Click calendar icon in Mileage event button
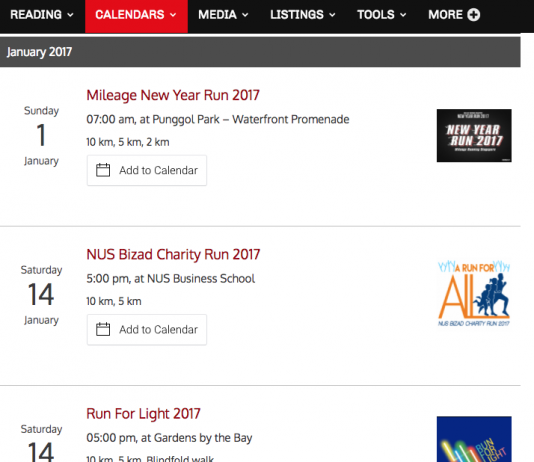This screenshot has height=462, width=534. pos(103,170)
